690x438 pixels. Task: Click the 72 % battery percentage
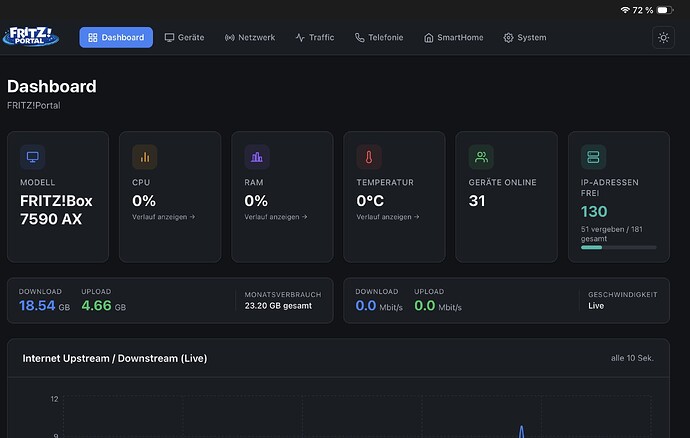tap(642, 10)
